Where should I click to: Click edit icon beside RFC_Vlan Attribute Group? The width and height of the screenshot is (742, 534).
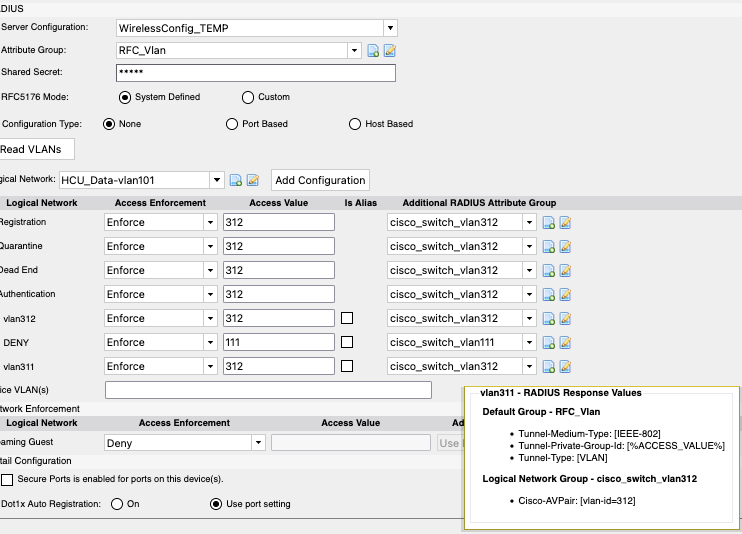tap(390, 51)
